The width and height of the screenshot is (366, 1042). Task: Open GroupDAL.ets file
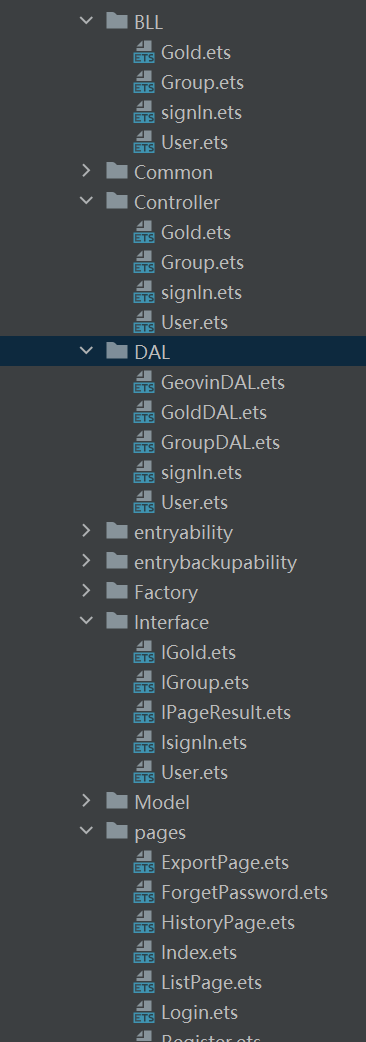[220, 443]
